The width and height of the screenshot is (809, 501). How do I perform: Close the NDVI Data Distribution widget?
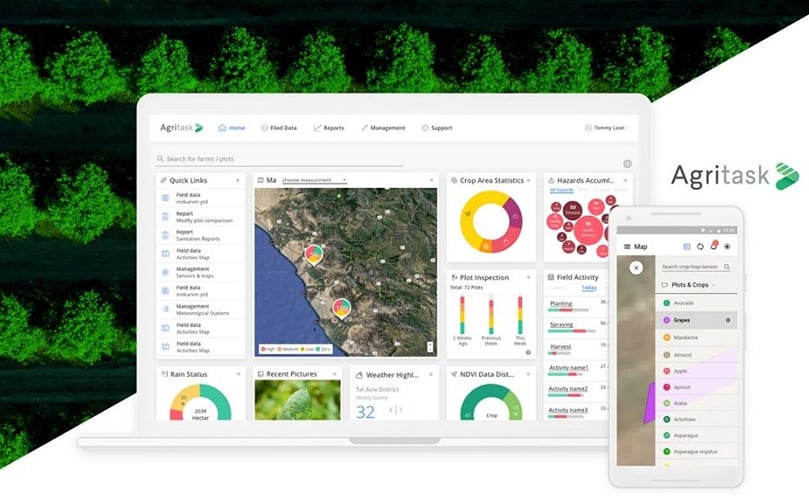coord(528,374)
